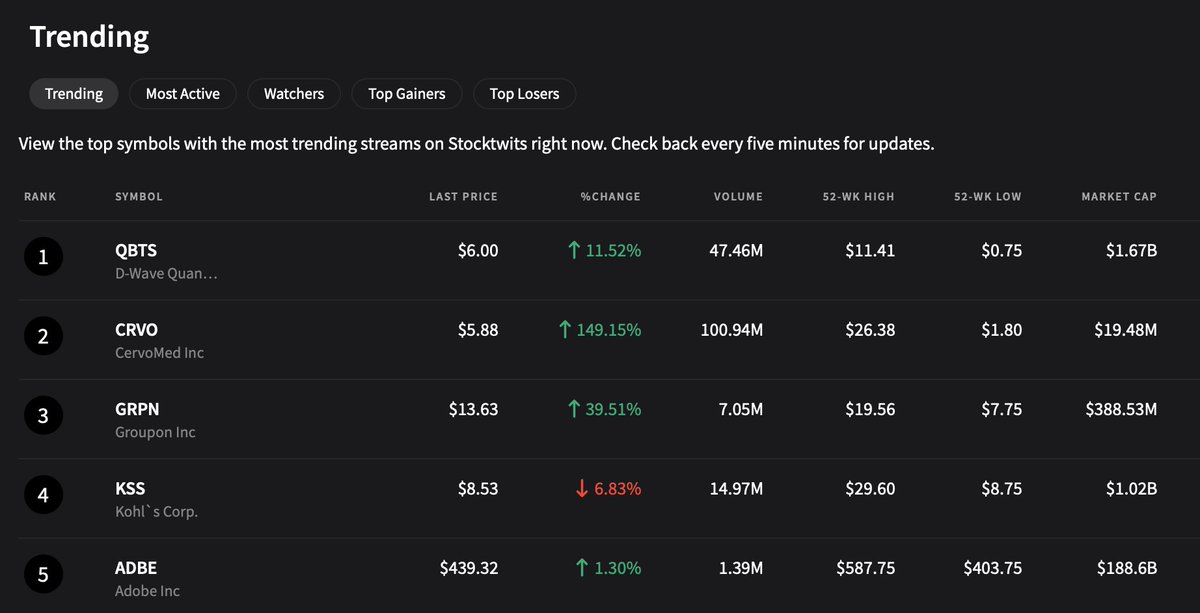Click the 7.05M volume cell
The height and width of the screenshot is (613, 1200).
[740, 409]
